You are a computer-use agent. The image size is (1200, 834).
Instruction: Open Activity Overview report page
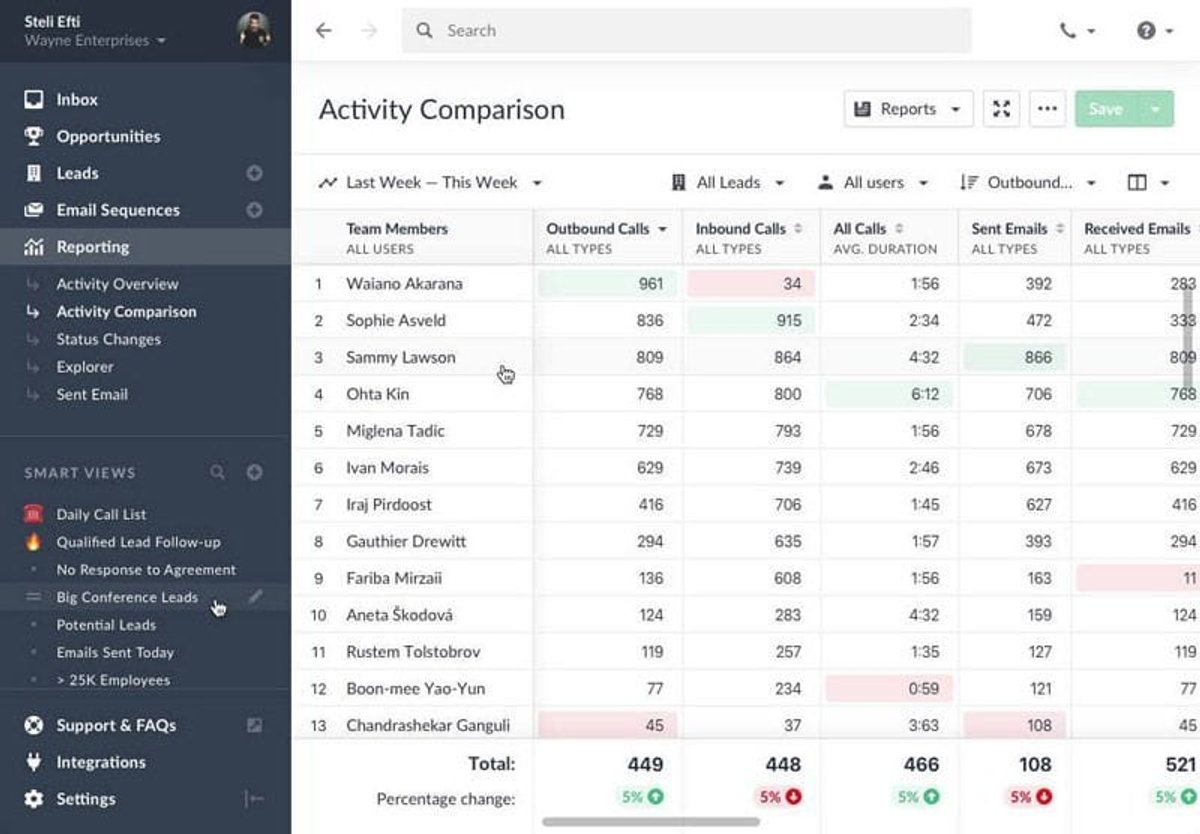pyautogui.click(x=117, y=284)
